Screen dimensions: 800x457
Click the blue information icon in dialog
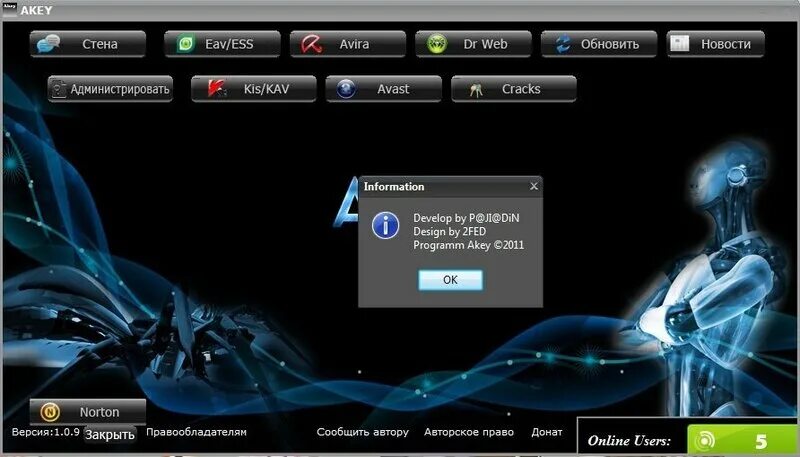385,225
